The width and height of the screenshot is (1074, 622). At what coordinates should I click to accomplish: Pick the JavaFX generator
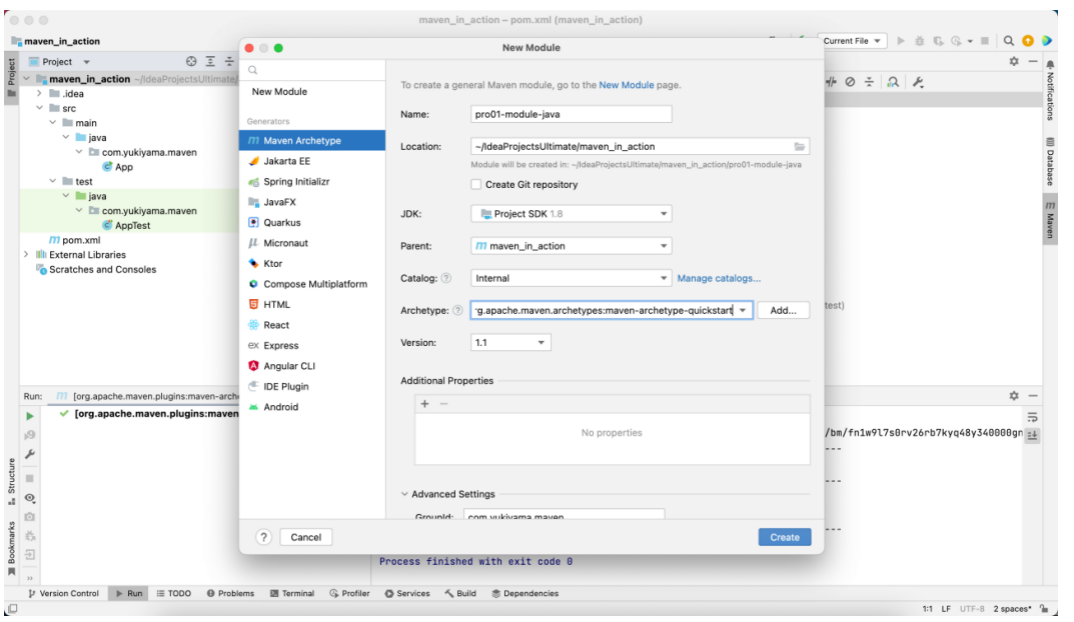tap(312, 202)
